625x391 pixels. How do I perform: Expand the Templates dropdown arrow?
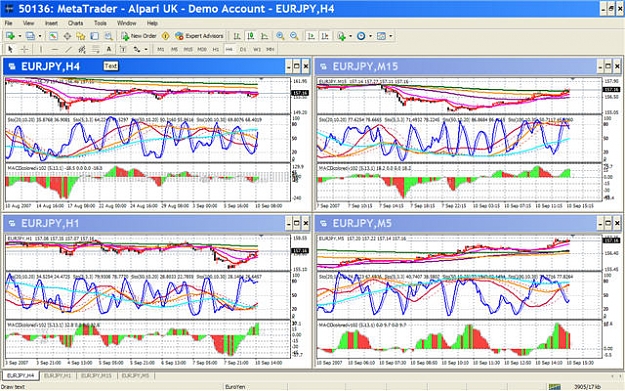pyautogui.click(x=391, y=36)
